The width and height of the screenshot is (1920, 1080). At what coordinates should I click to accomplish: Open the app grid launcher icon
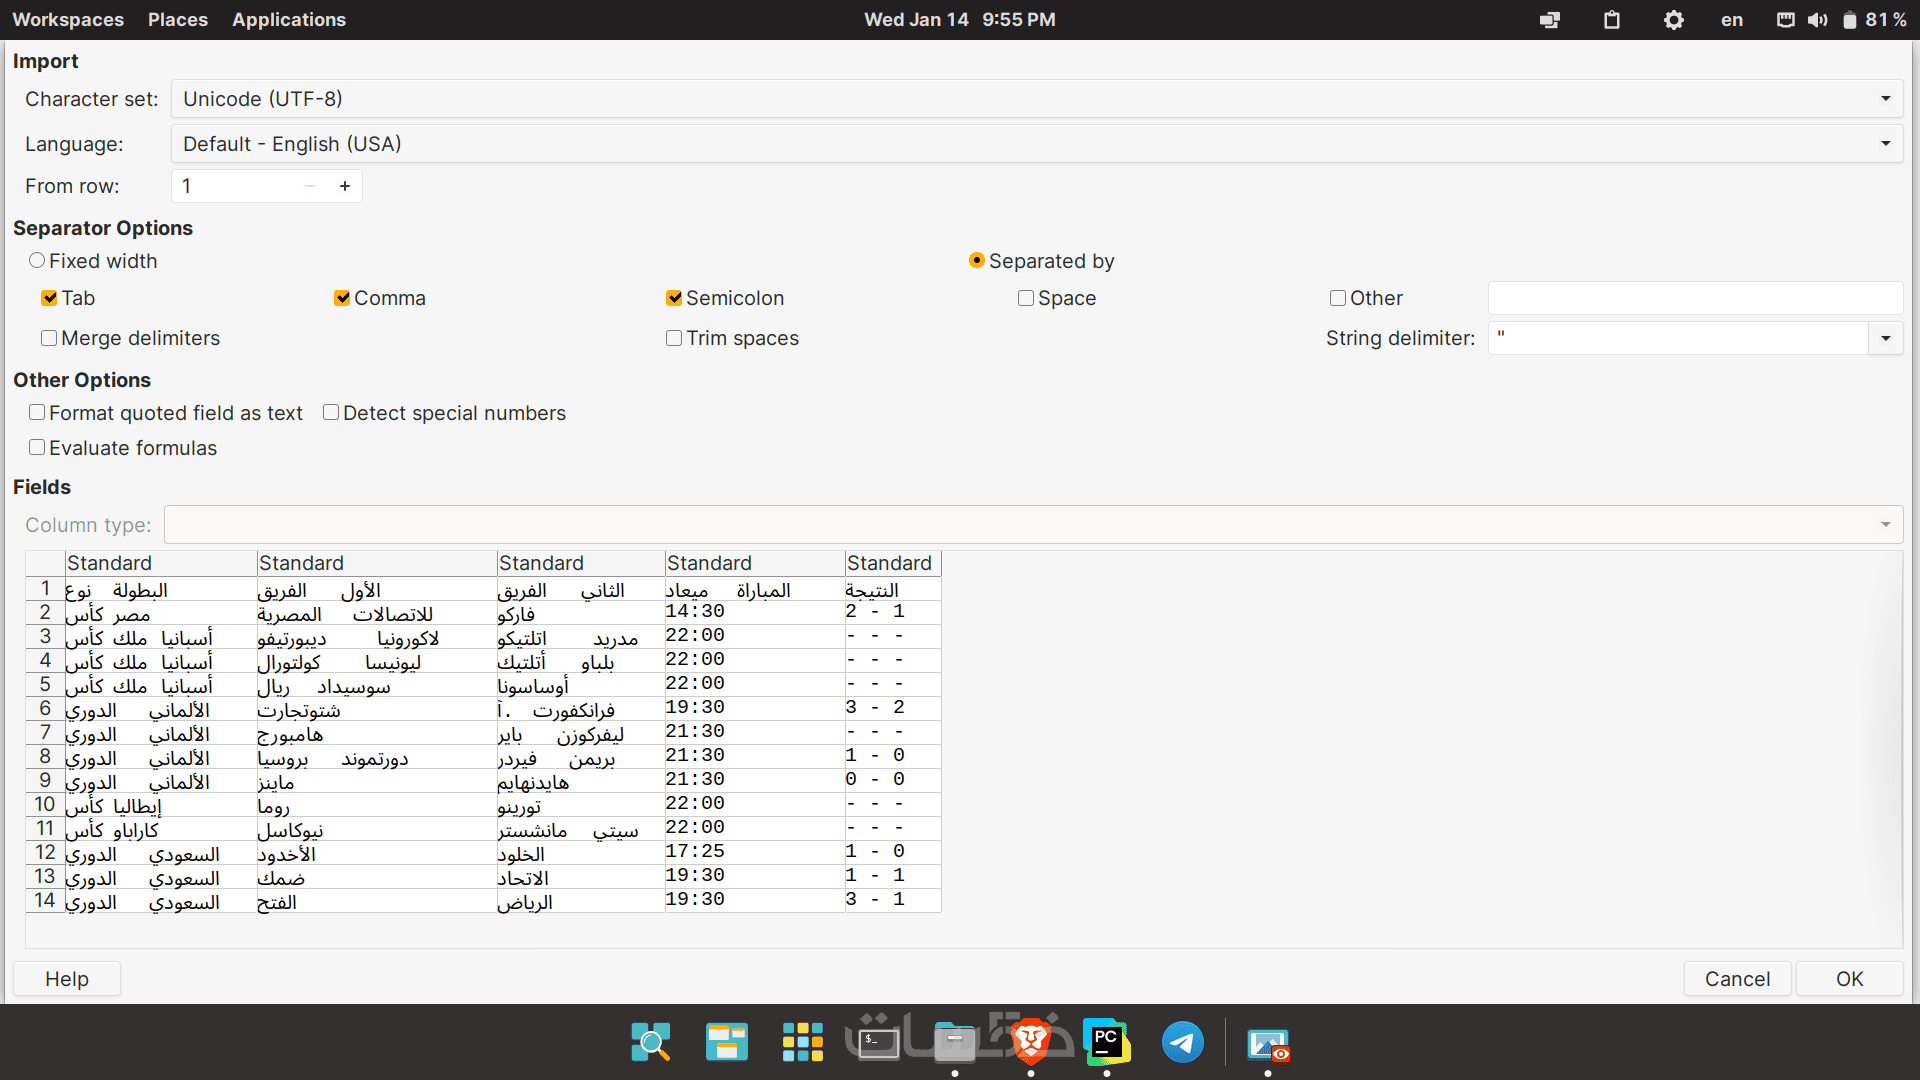click(802, 1042)
